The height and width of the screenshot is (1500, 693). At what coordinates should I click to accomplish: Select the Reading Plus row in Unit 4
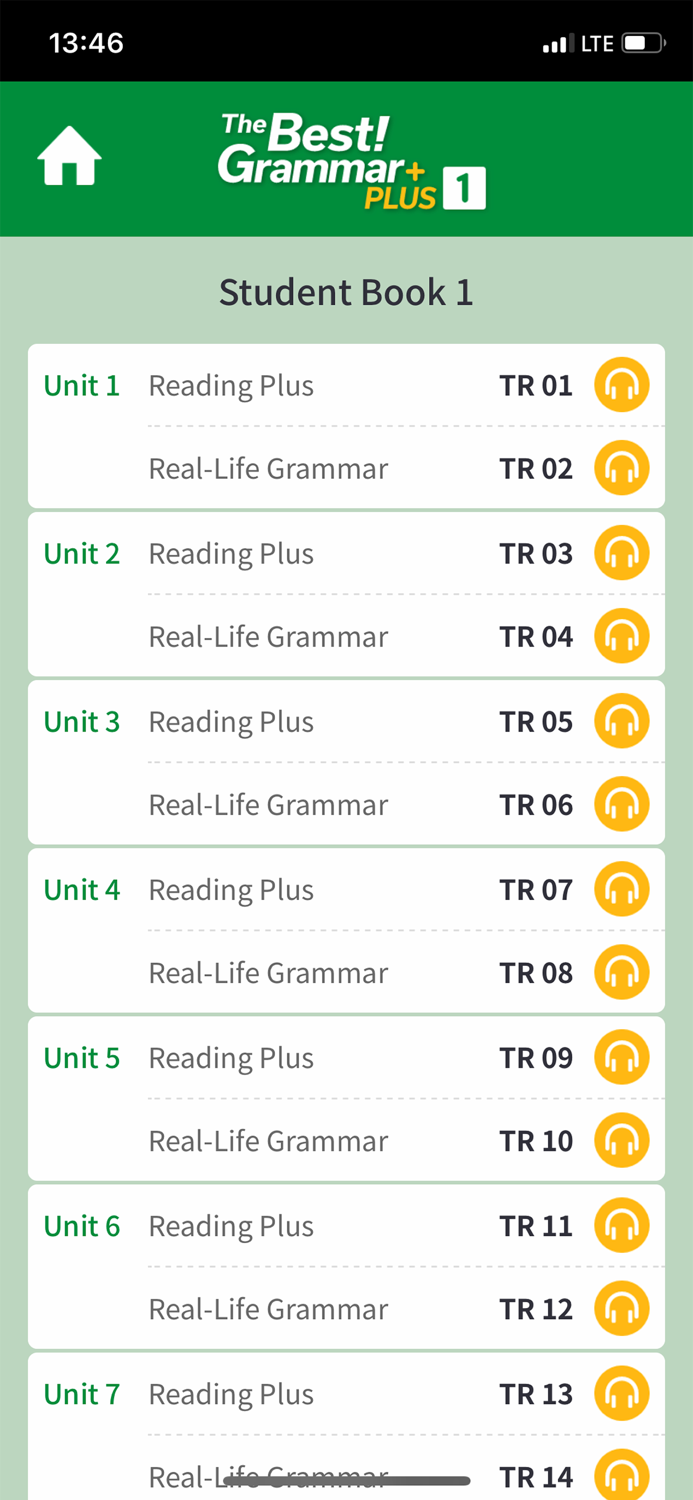(231, 888)
